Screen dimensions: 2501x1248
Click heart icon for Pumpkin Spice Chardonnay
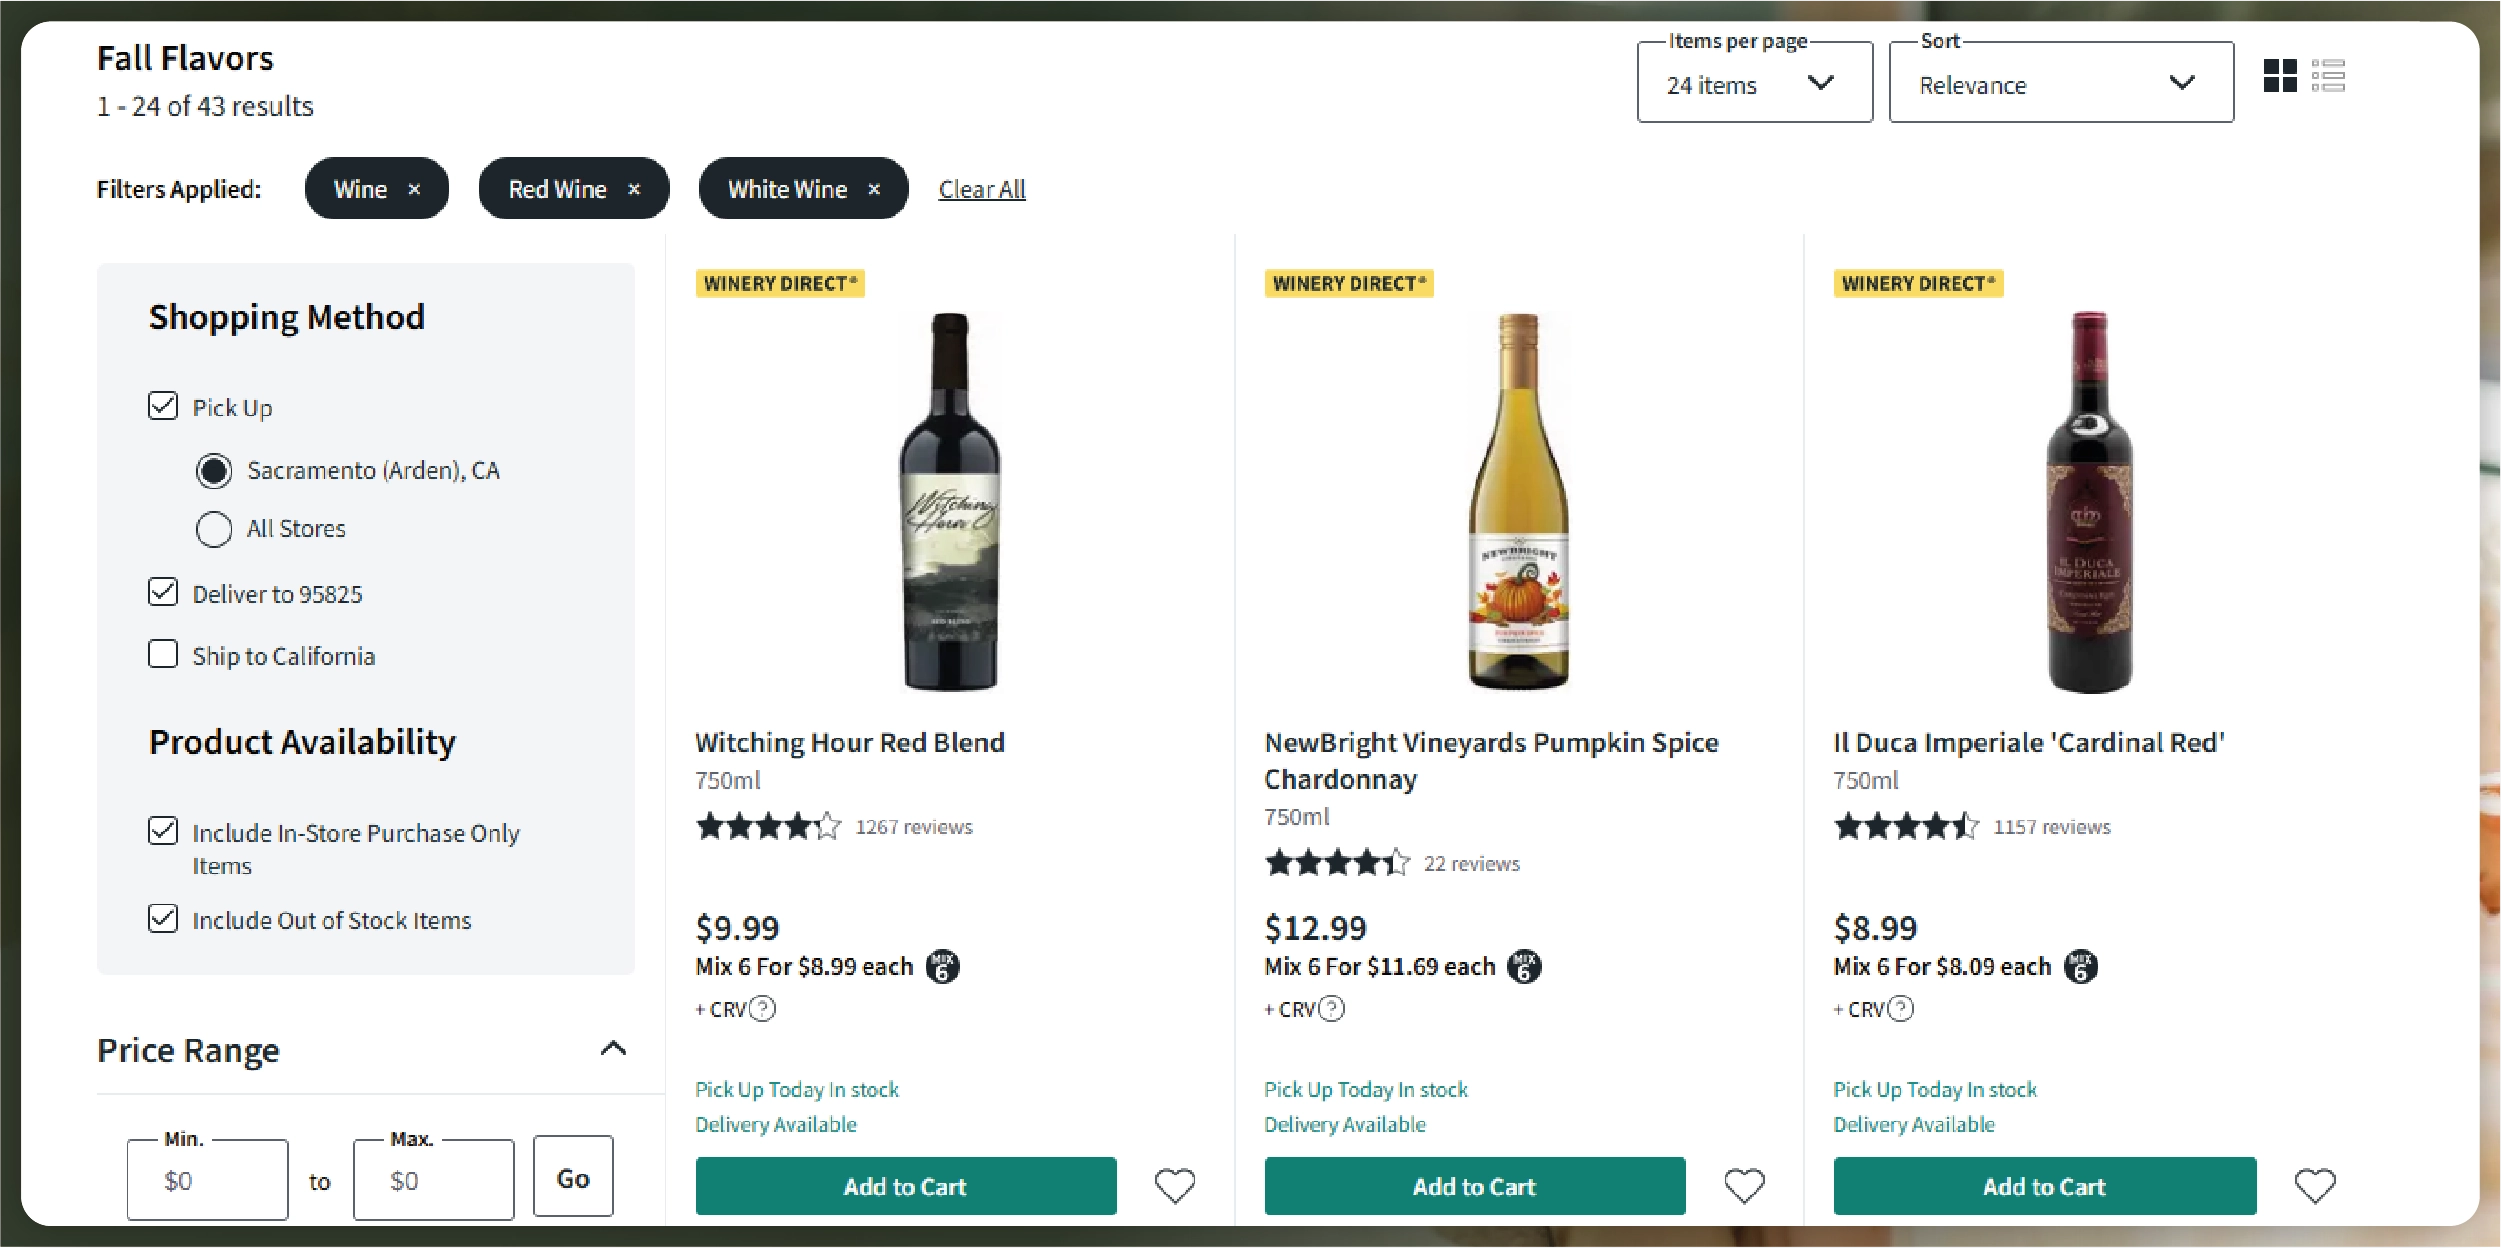tap(1744, 1186)
